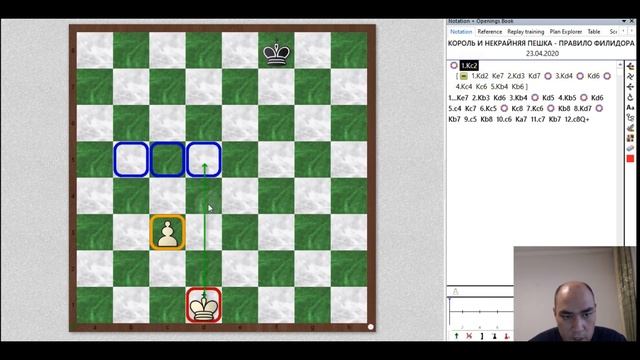Click the evaluation profile graph
The width and height of the screenshot is (640, 360).
[x=480, y=313]
